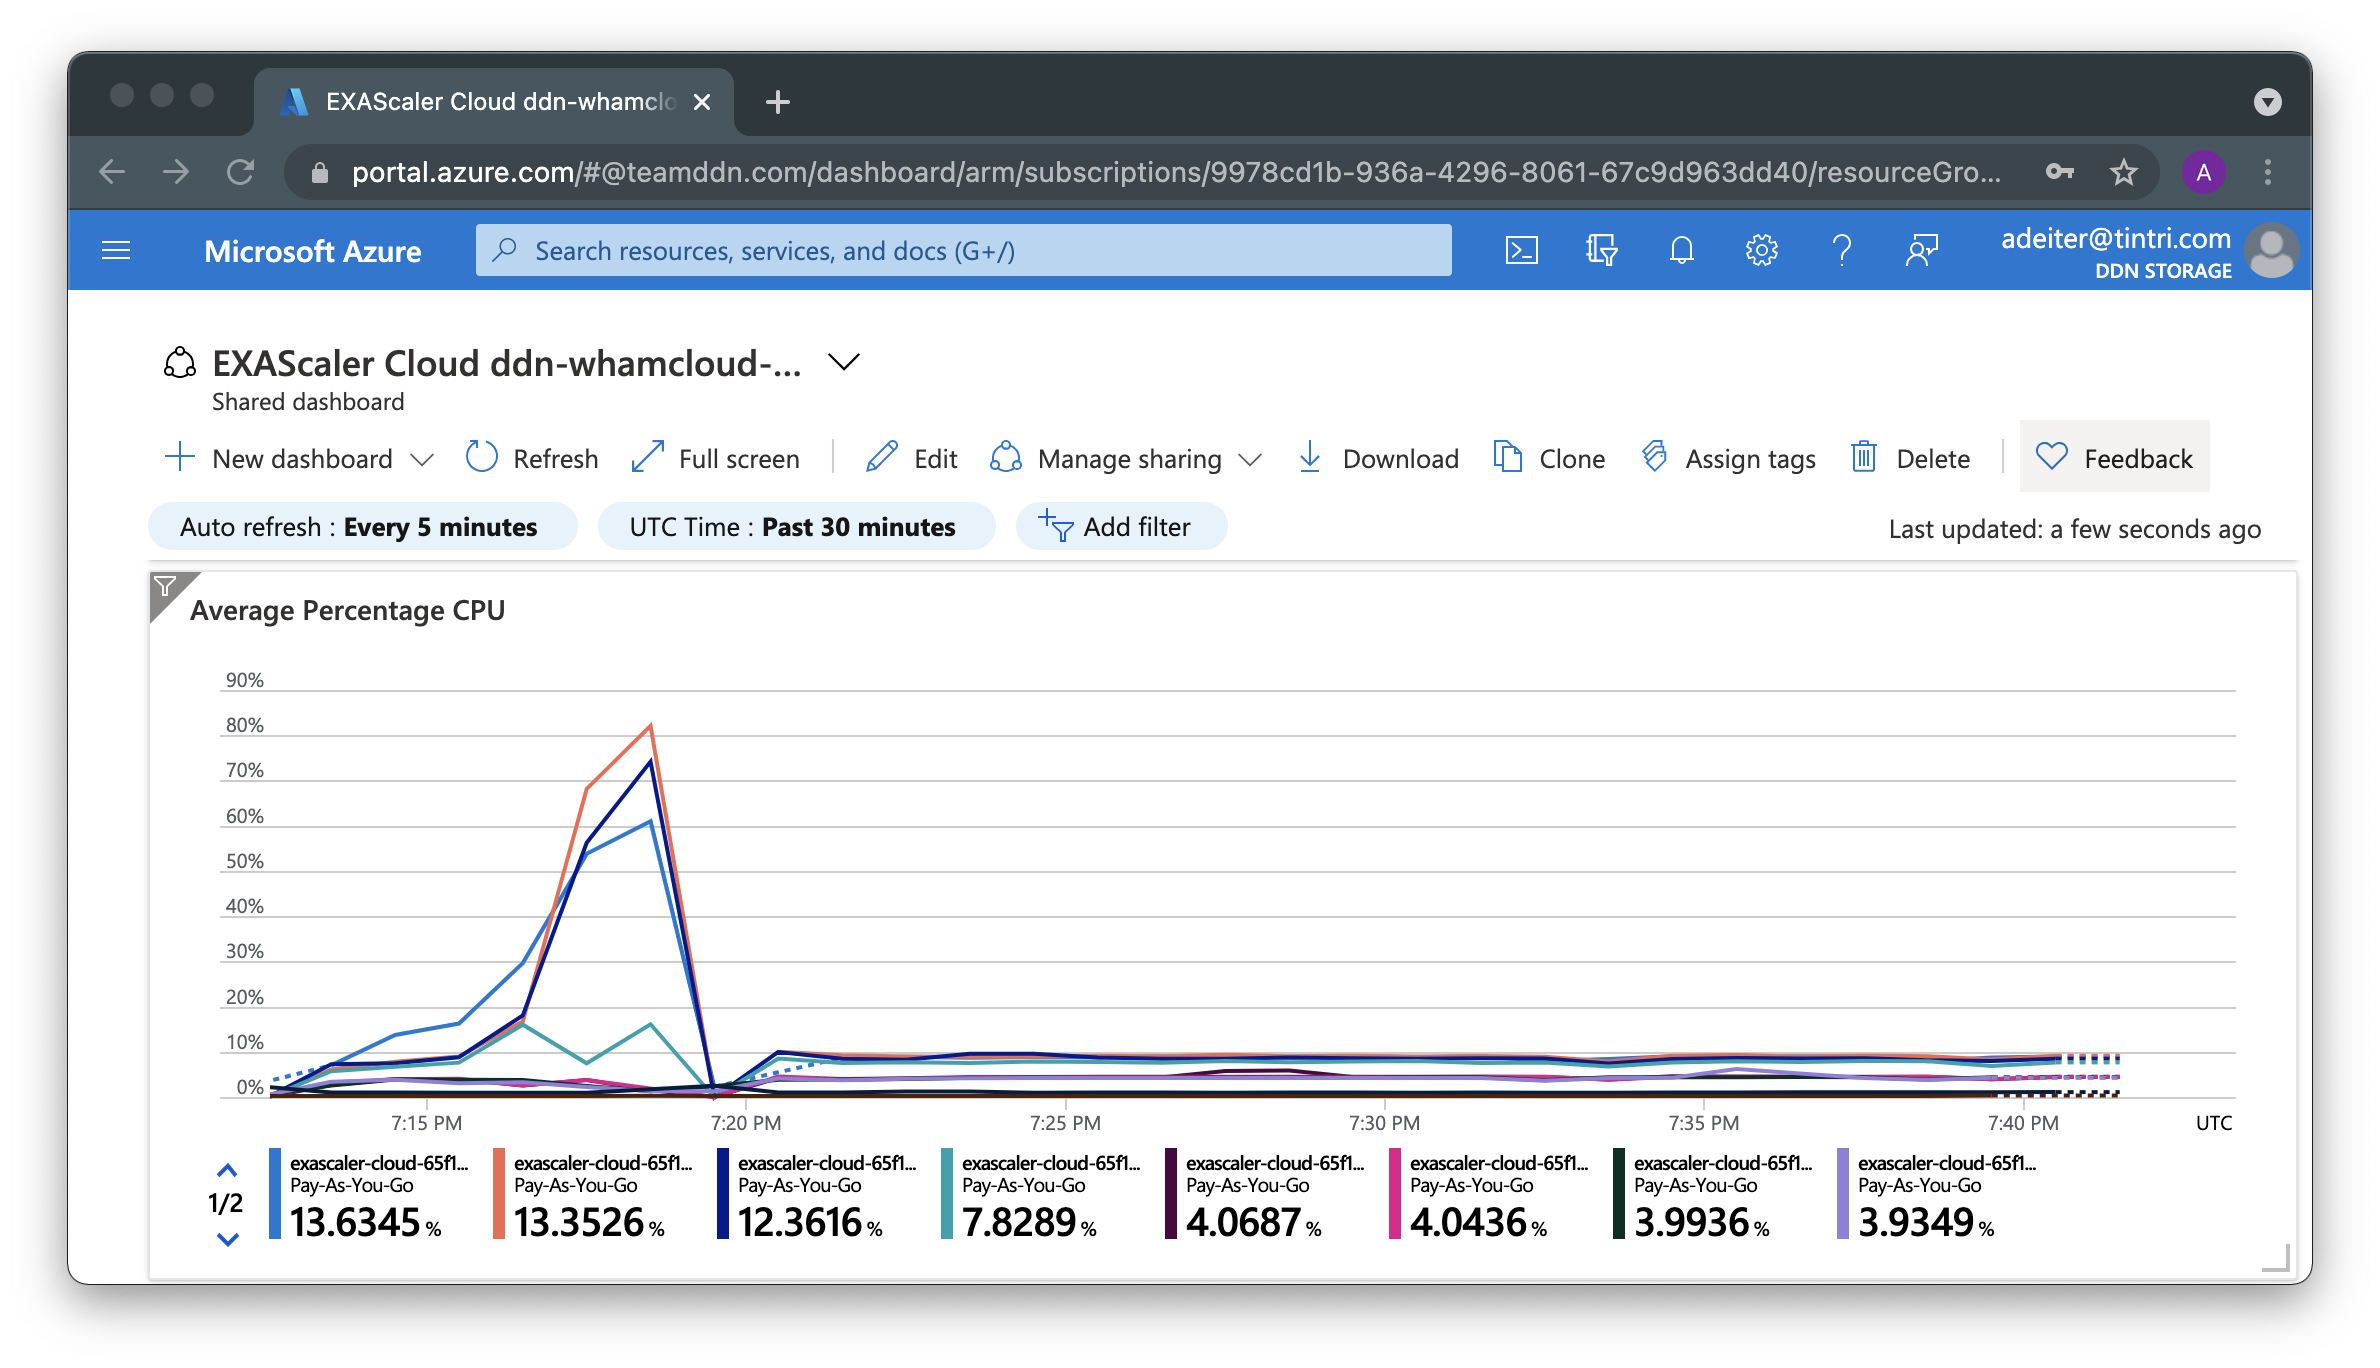This screenshot has width=2380, height=1368.
Task: Click the orange legend color swatch
Action: pos(499,1194)
